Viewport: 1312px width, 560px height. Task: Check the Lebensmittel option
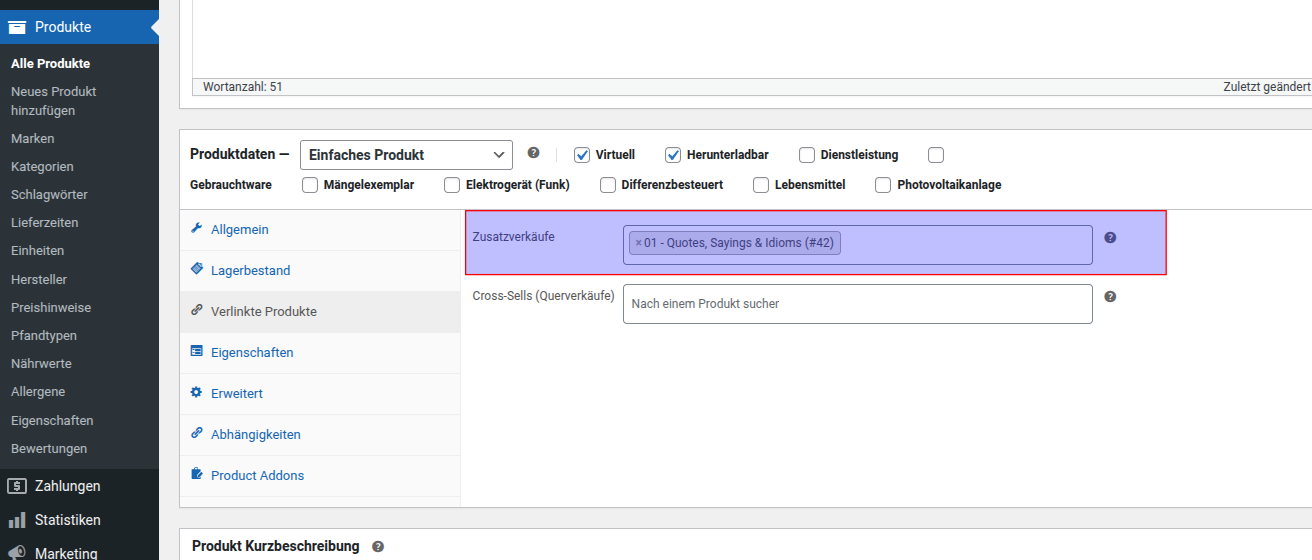pyautogui.click(x=761, y=185)
